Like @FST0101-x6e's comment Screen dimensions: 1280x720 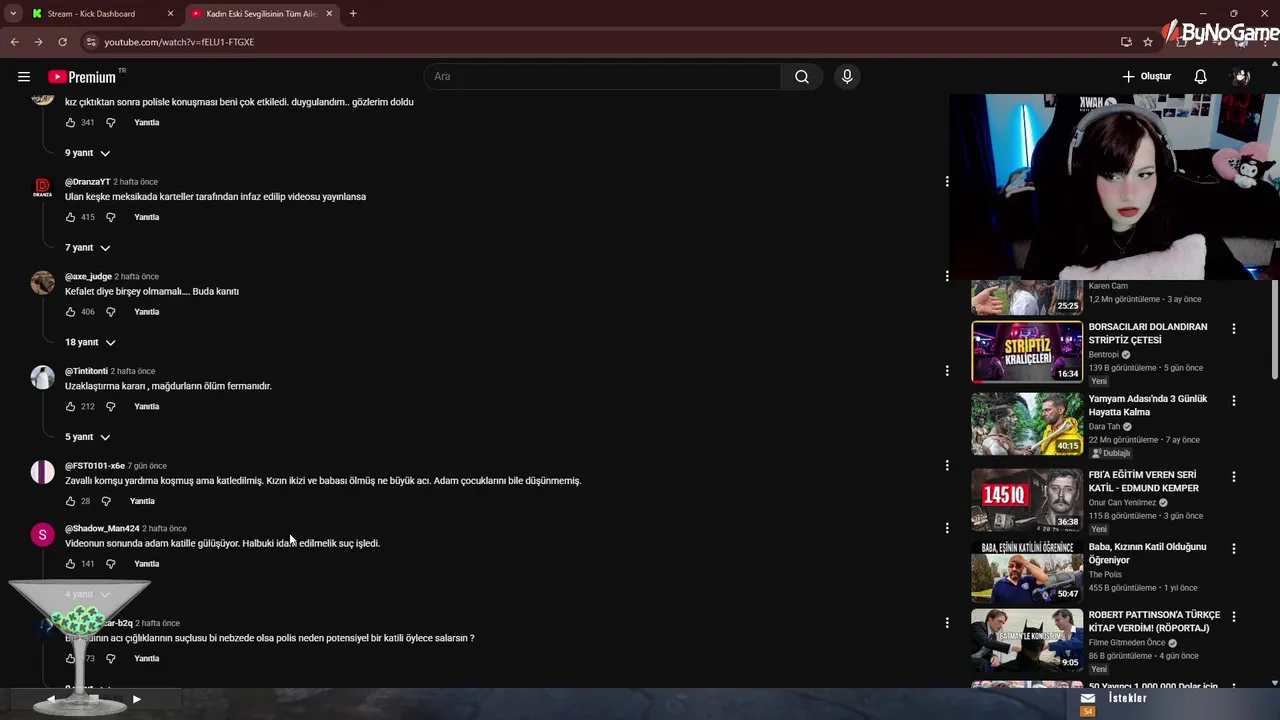(70, 501)
